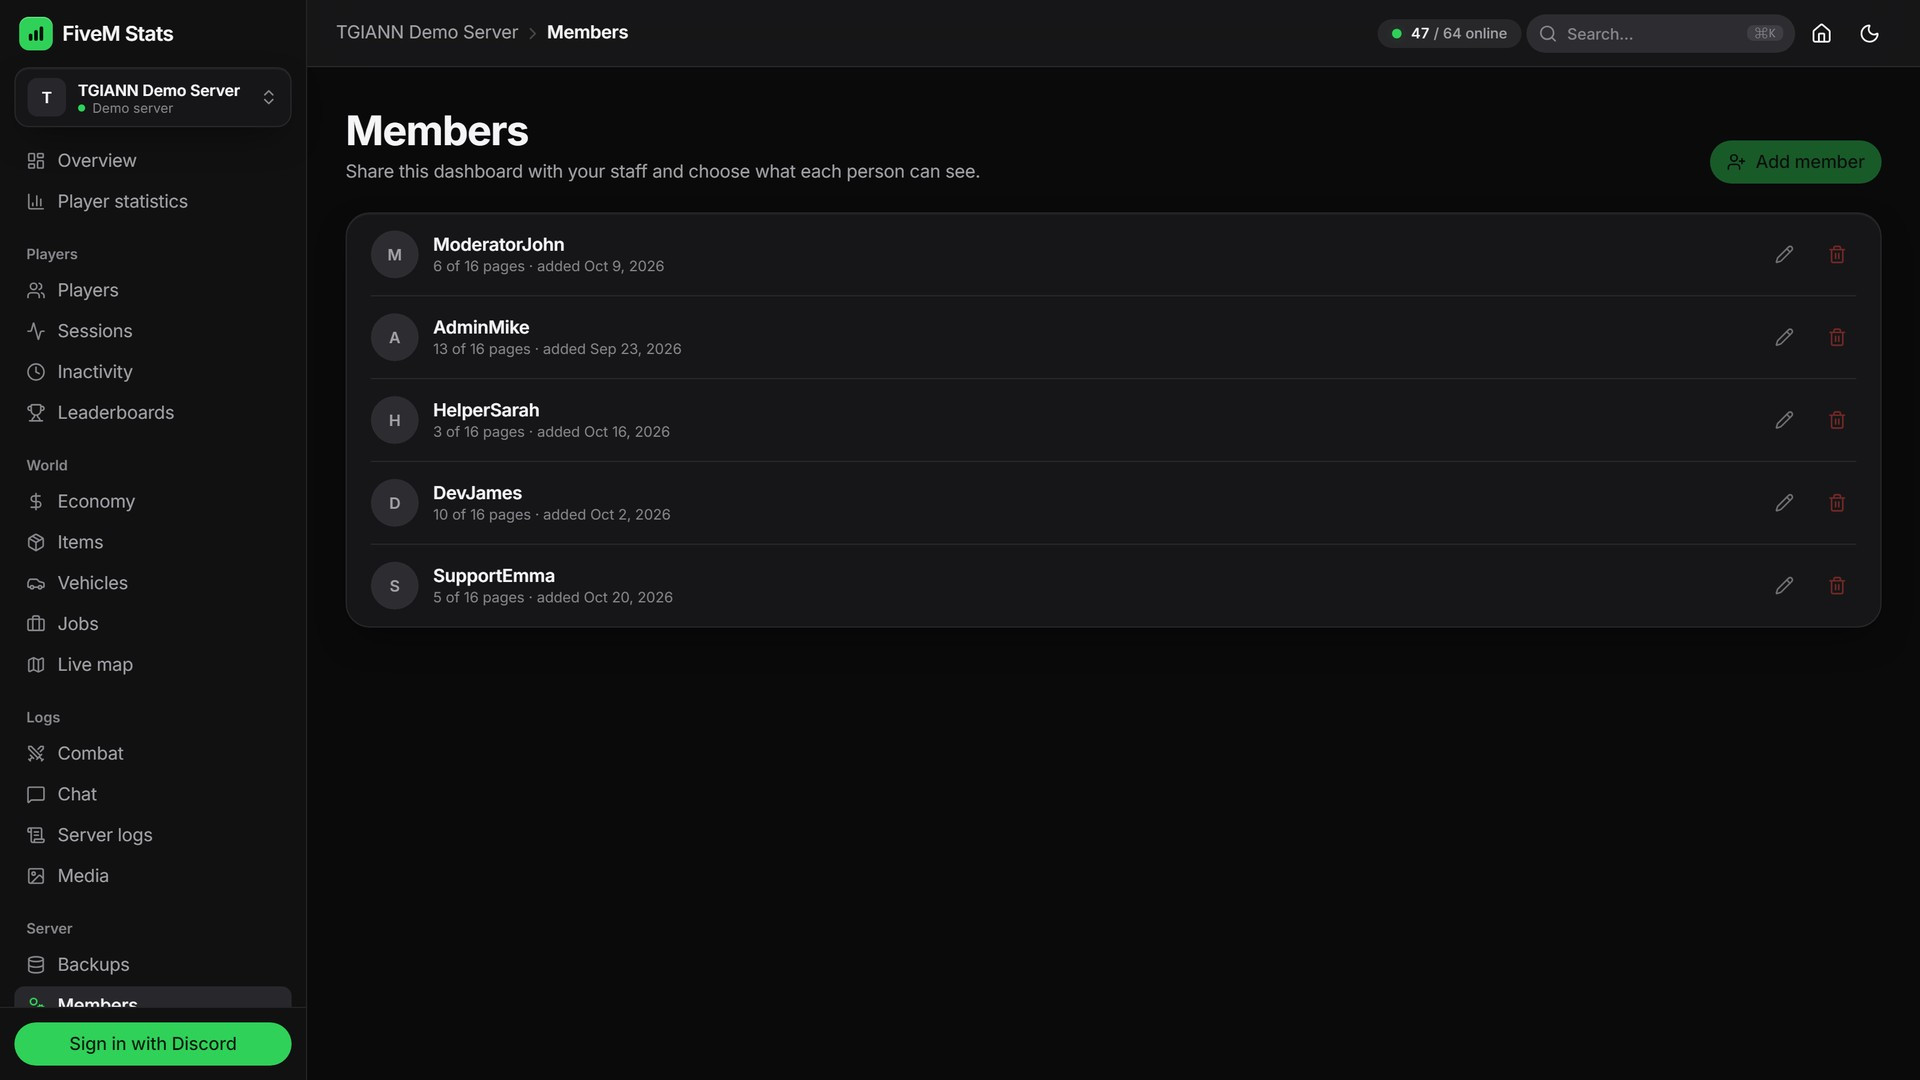
Task: Go home via the house icon
Action: coord(1821,33)
